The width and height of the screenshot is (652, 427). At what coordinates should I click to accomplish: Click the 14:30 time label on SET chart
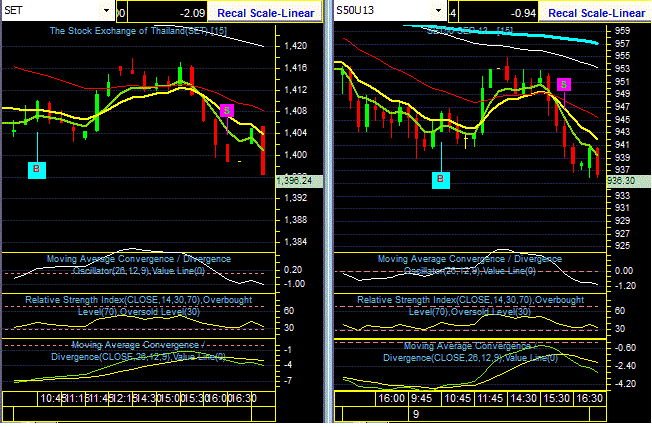click(148, 398)
